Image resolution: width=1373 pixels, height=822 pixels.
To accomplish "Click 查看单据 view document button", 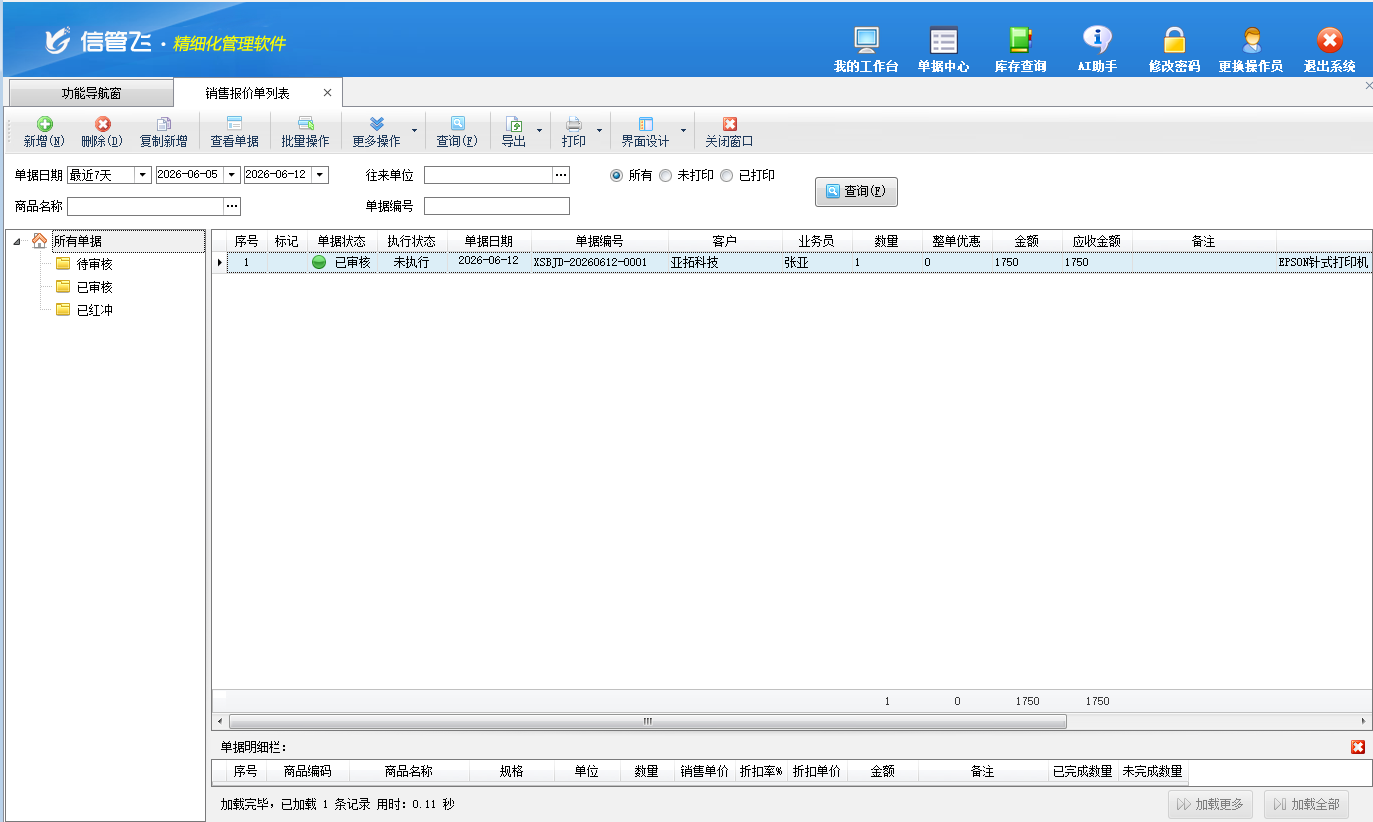I will tap(234, 132).
